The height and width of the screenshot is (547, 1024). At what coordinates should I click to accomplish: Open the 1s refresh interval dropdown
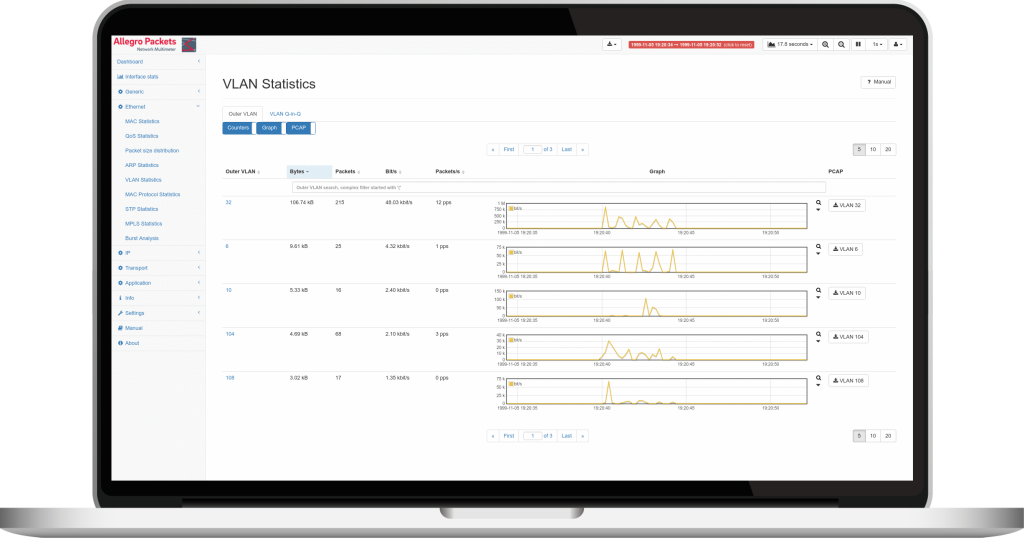point(876,45)
